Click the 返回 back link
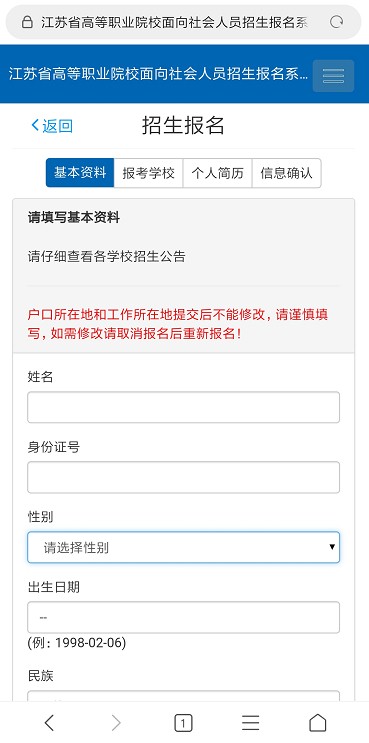Image resolution: width=369 pixels, height=743 pixels. (52, 126)
